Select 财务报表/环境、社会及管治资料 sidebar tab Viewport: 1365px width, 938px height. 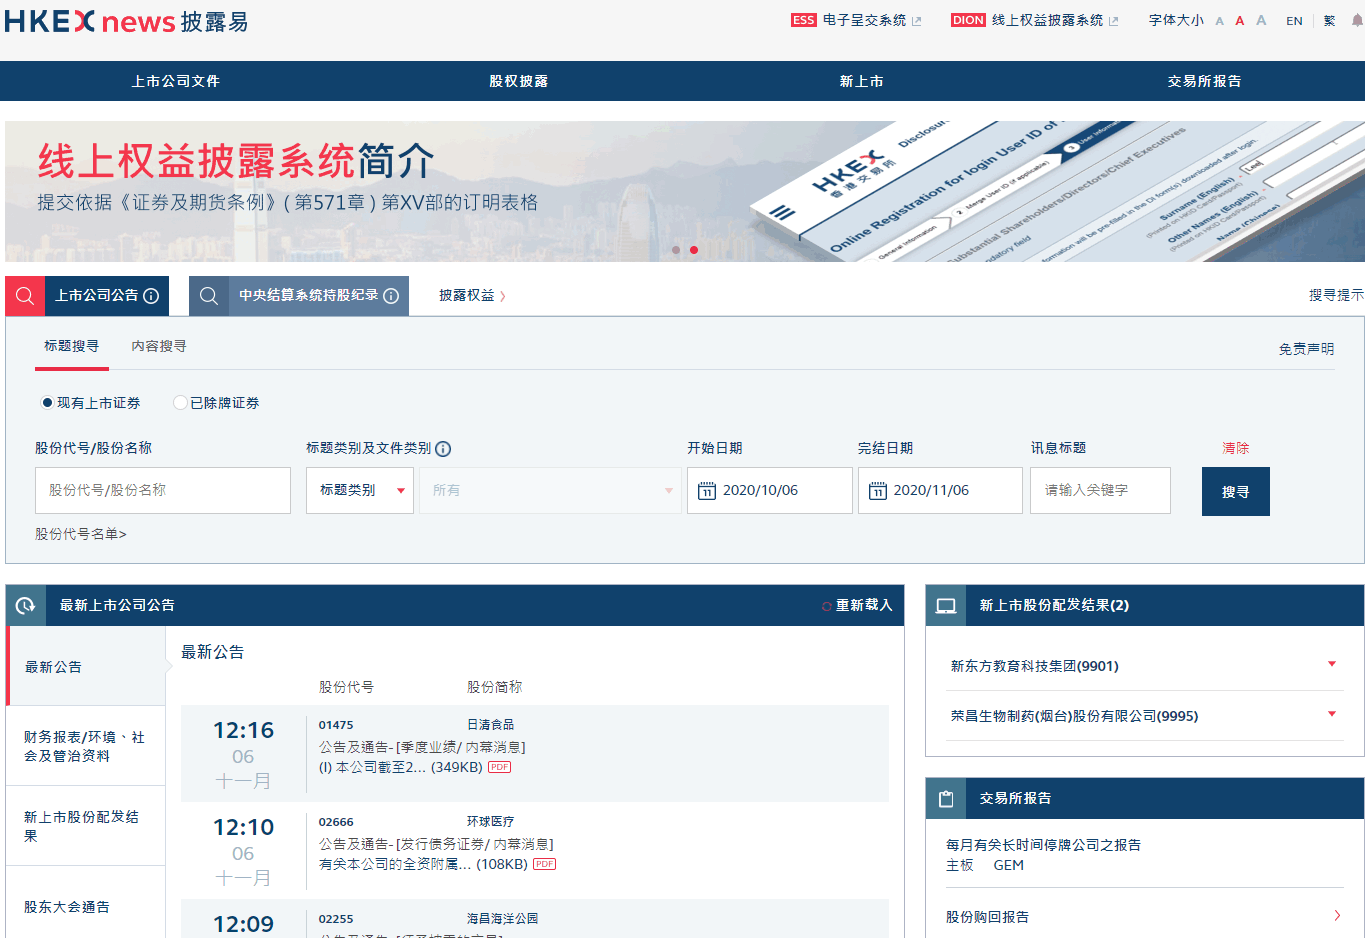point(86,746)
